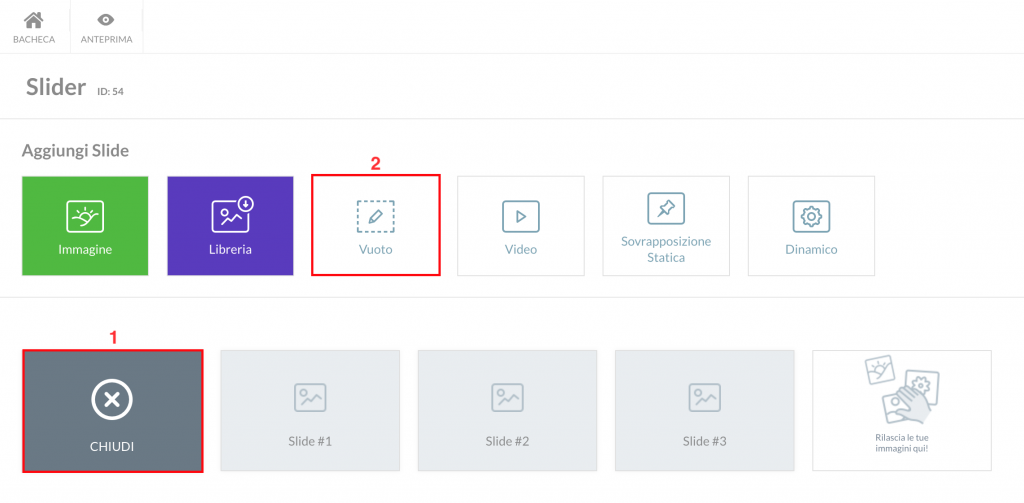Select the Dinamico gear icon
The width and height of the screenshot is (1024, 503).
pos(811,216)
